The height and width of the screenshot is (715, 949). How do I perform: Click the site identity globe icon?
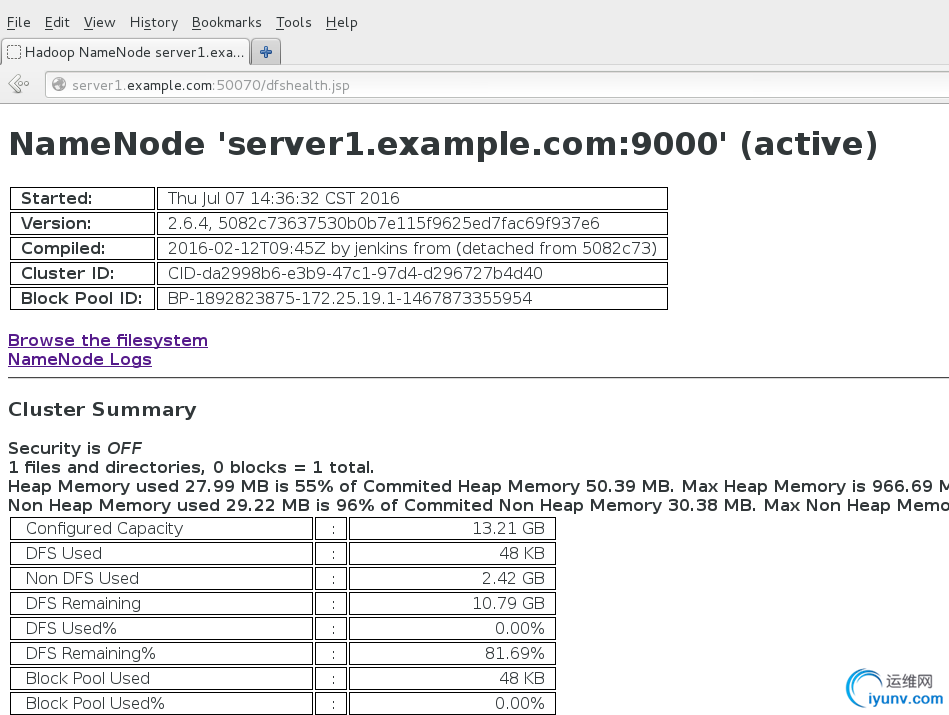point(59,85)
